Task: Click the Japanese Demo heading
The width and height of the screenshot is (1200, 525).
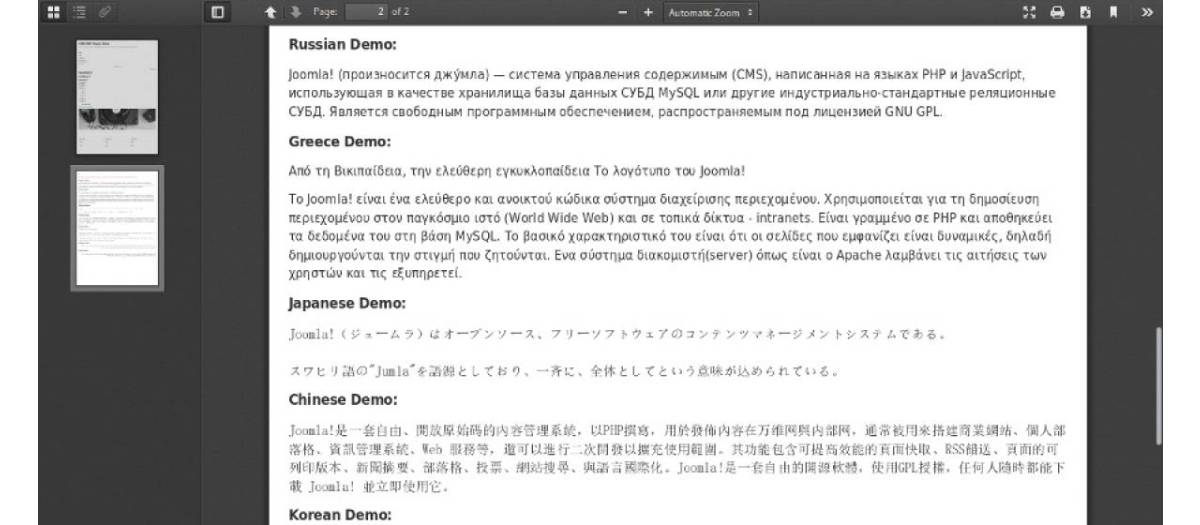Action: coord(347,304)
